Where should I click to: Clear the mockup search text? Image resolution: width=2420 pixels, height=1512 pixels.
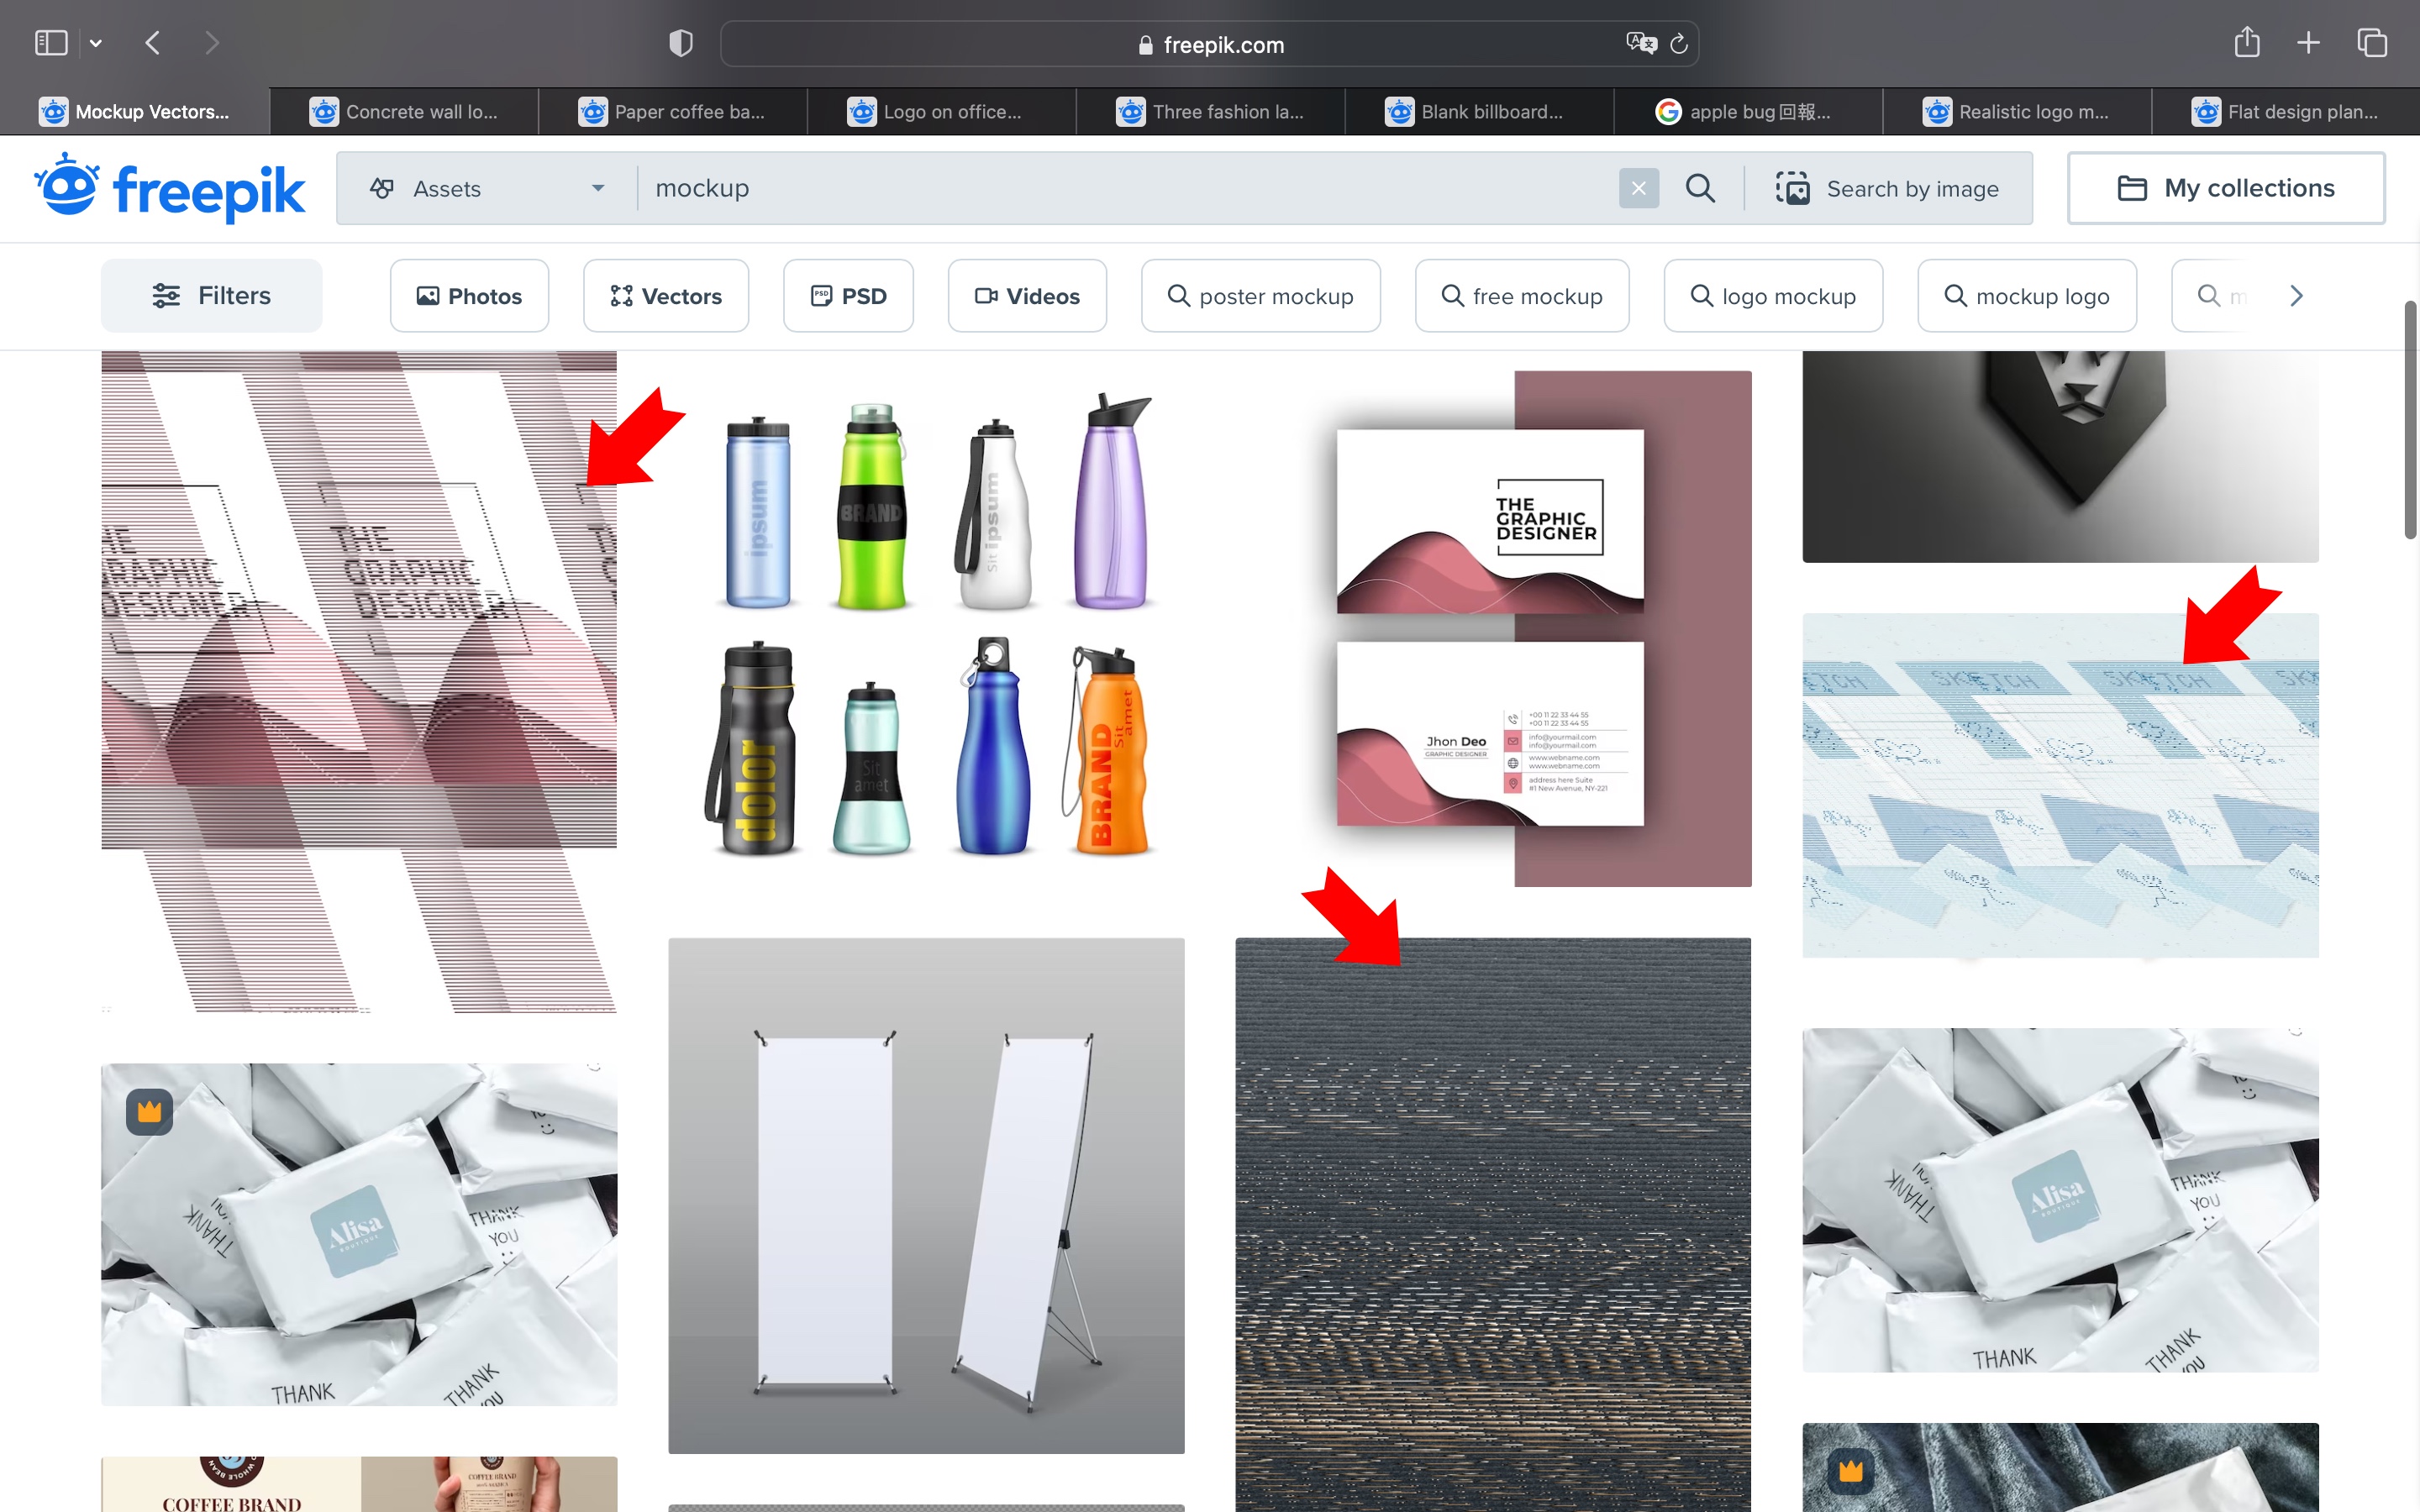pos(1638,188)
